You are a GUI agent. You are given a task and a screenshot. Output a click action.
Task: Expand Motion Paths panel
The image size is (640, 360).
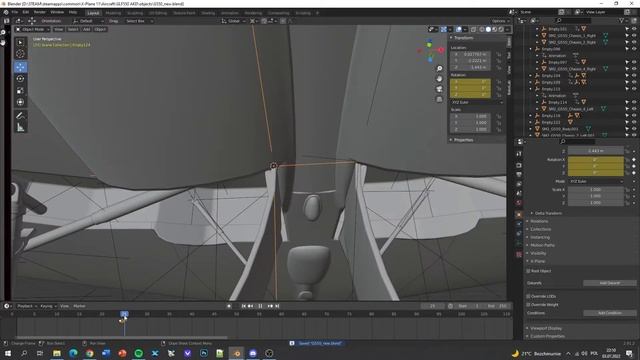(542, 245)
